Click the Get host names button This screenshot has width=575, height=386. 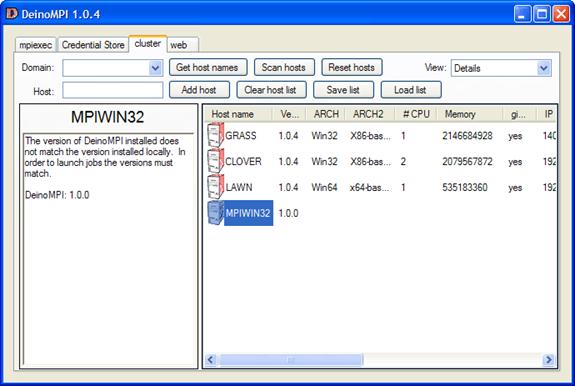pyautogui.click(x=208, y=67)
